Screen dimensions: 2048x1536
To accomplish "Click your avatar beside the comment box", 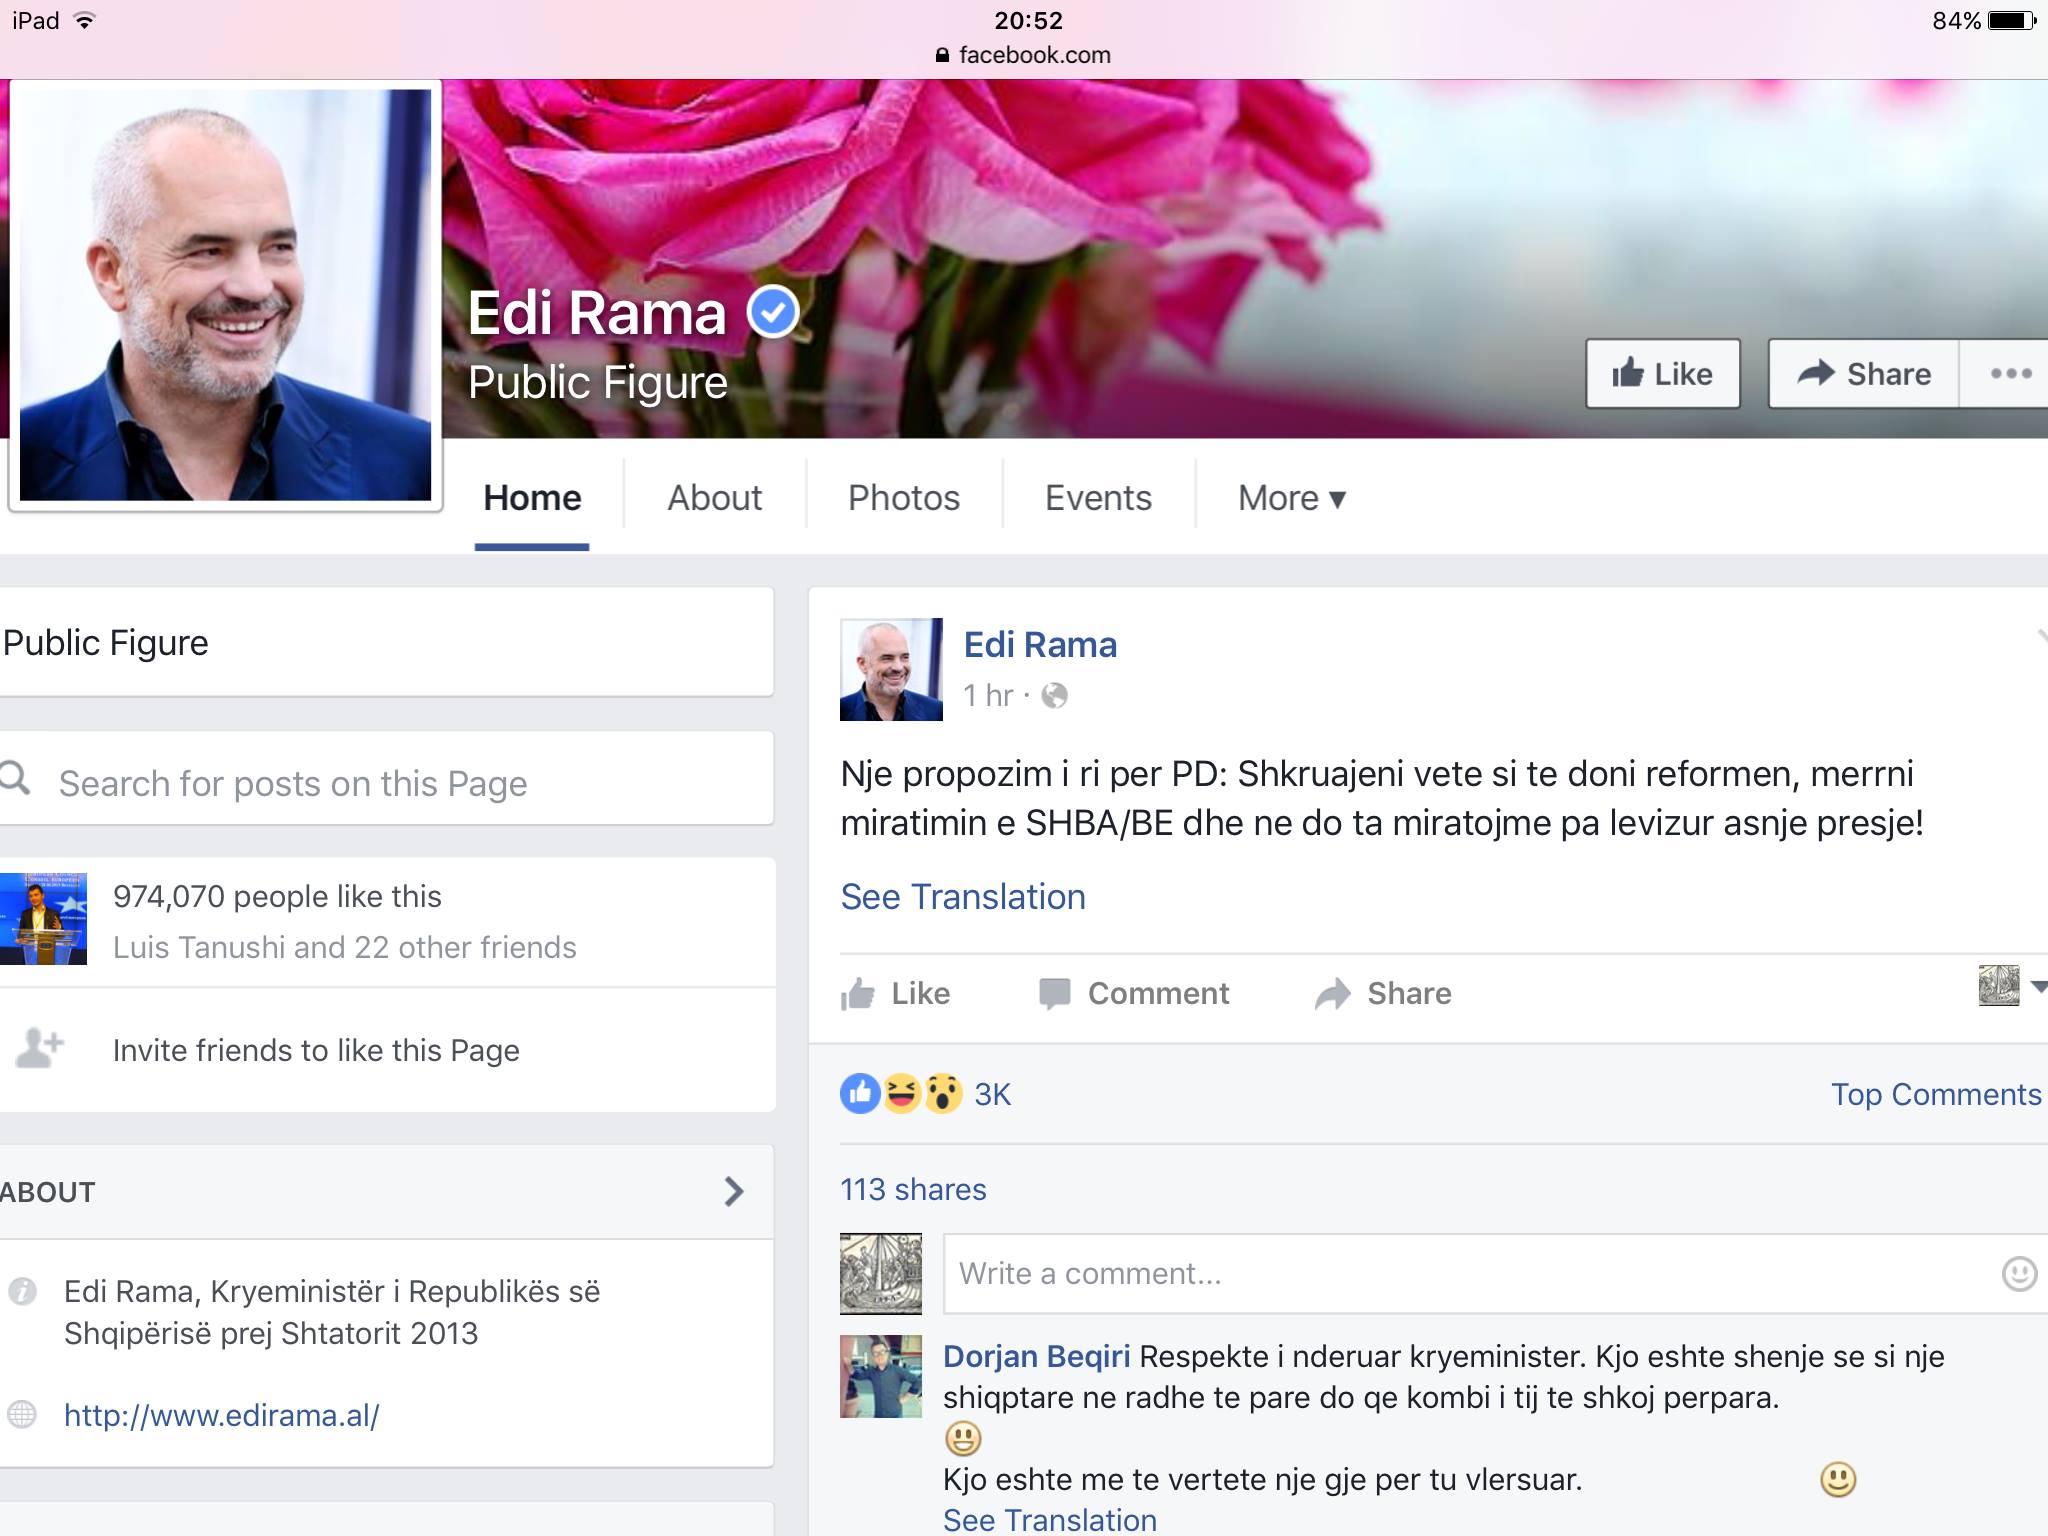I will coord(881,1273).
